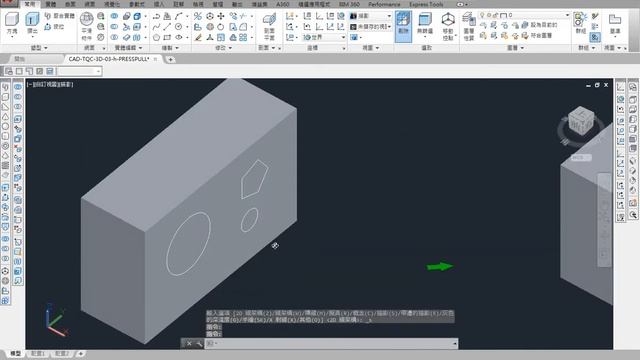Screen dimensions: 640x360
Task: Select the Line drawing tool
Action: 167,27
